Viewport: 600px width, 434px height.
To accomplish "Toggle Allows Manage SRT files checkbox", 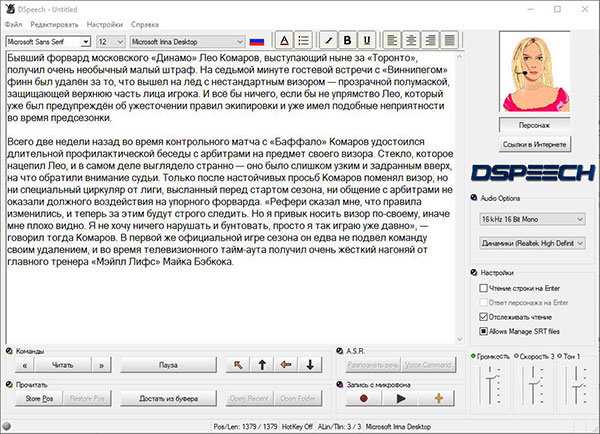I will pyautogui.click(x=484, y=331).
